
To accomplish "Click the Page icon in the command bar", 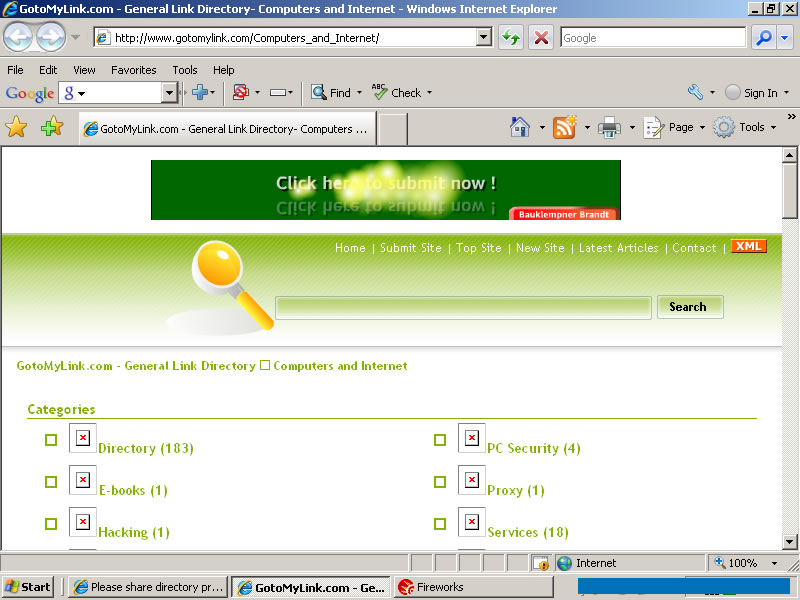I will click(654, 127).
